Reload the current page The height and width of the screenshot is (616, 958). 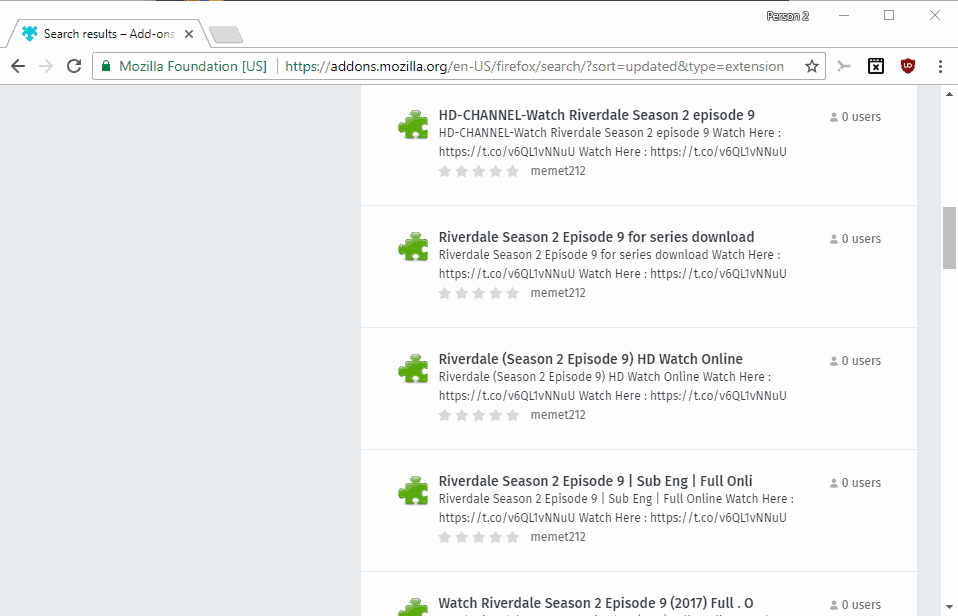click(74, 66)
